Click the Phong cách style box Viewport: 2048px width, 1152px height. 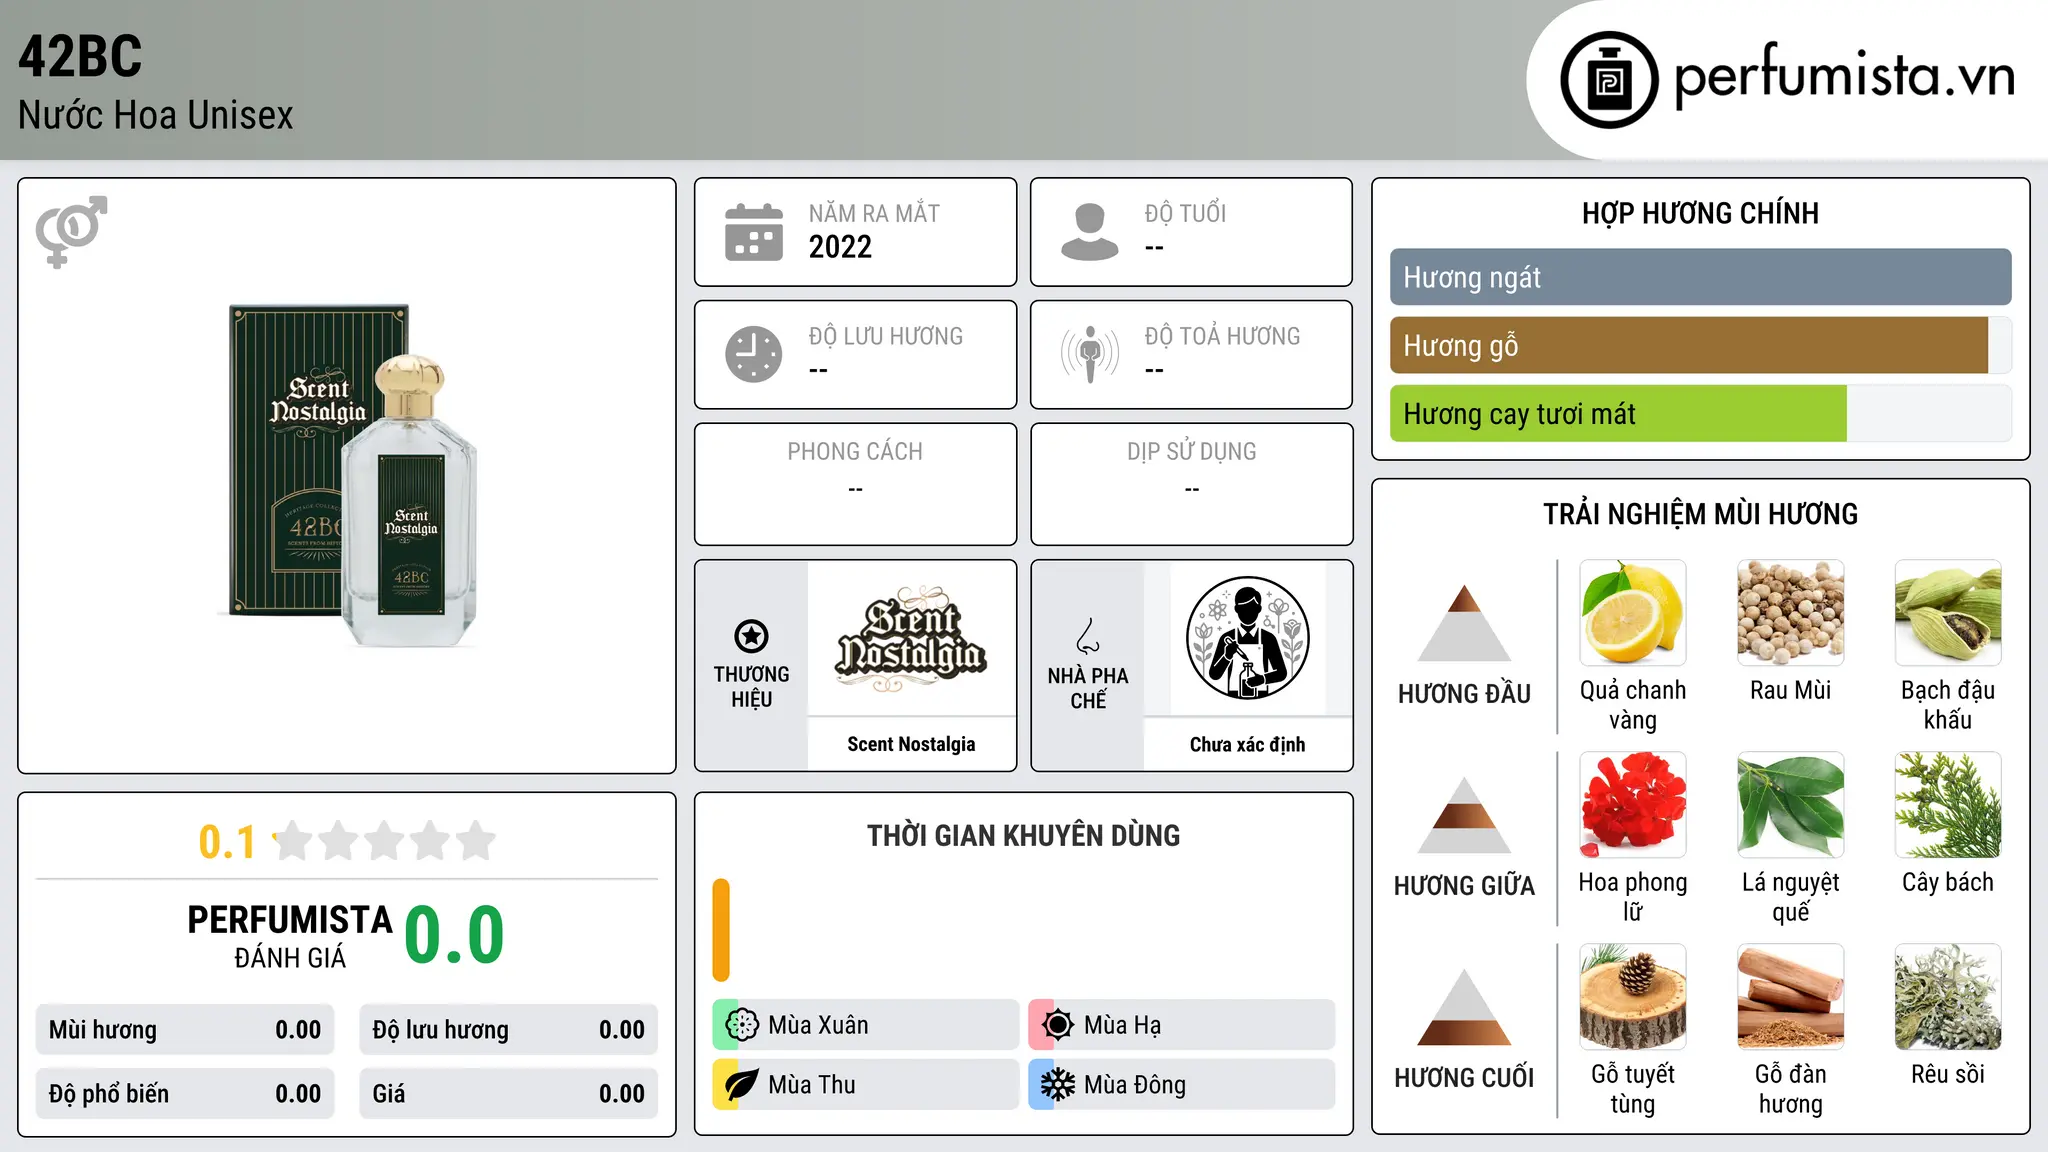[855, 484]
